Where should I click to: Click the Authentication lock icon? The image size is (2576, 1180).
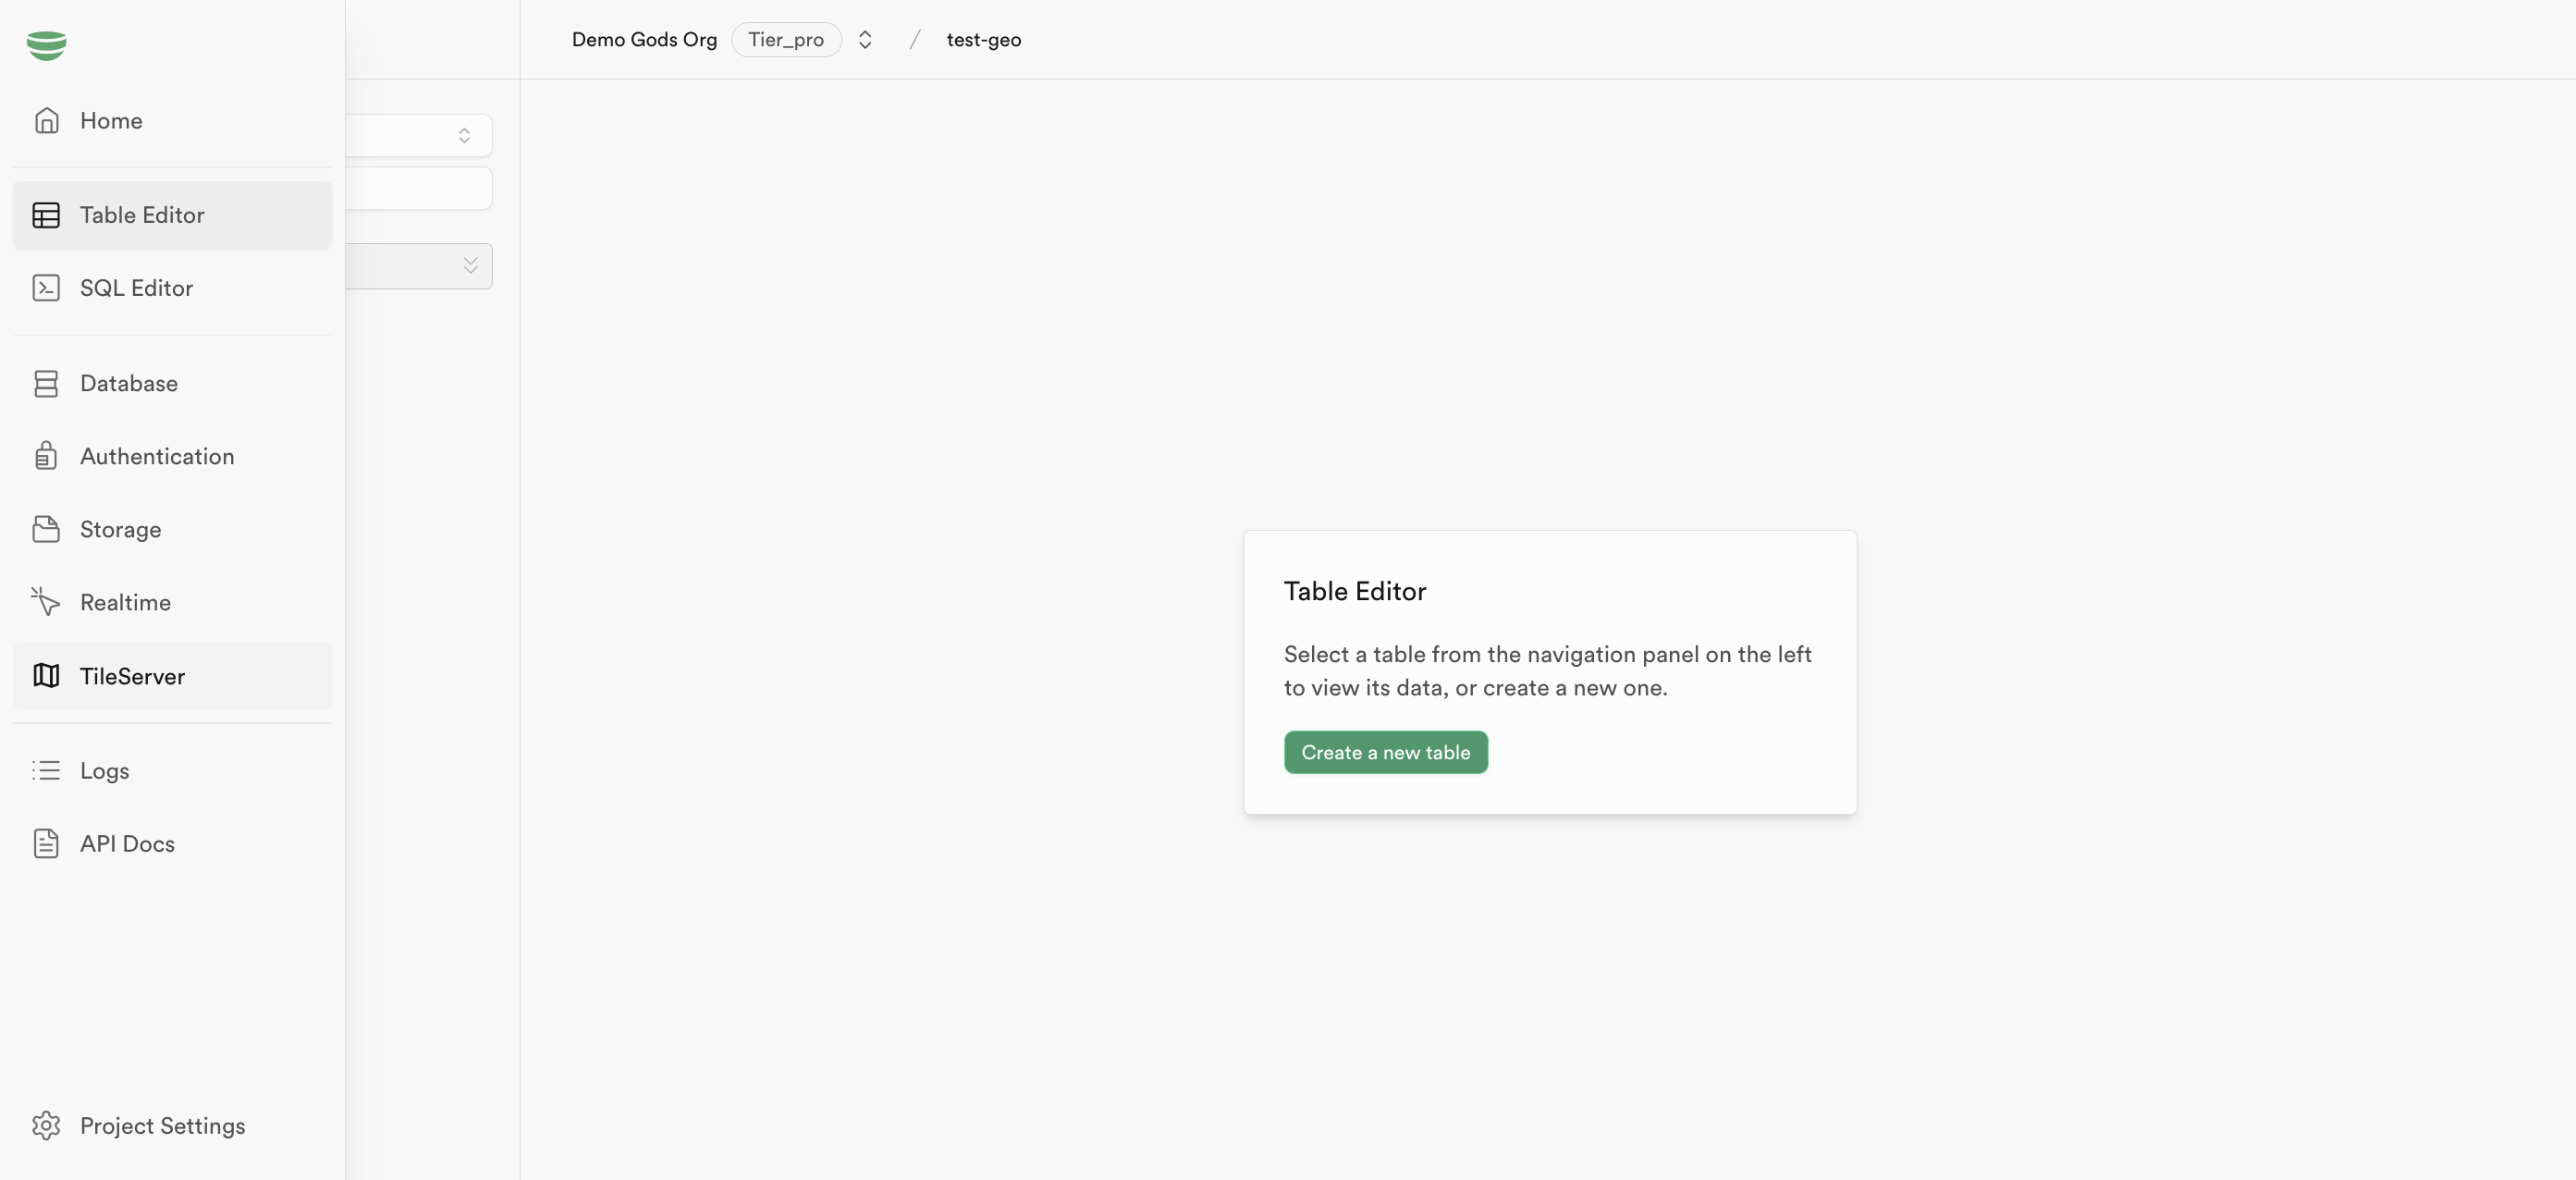46,456
